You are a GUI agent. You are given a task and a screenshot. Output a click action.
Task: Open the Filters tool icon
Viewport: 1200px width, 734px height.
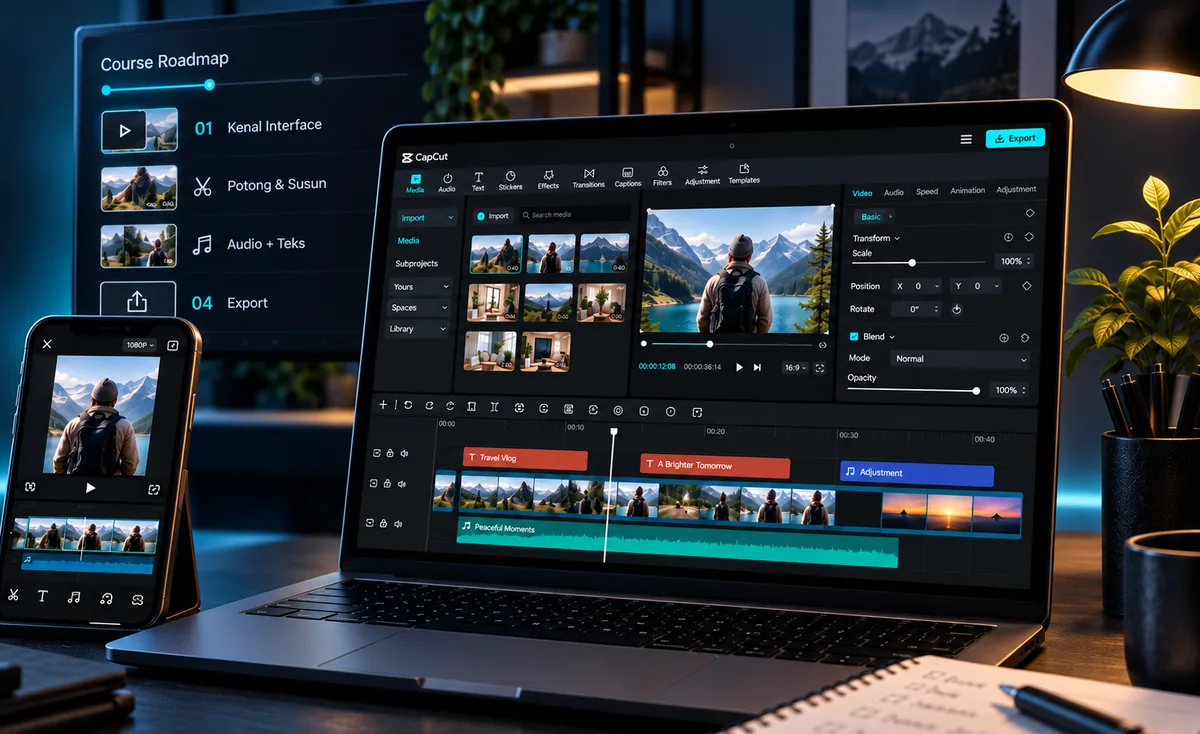point(662,176)
